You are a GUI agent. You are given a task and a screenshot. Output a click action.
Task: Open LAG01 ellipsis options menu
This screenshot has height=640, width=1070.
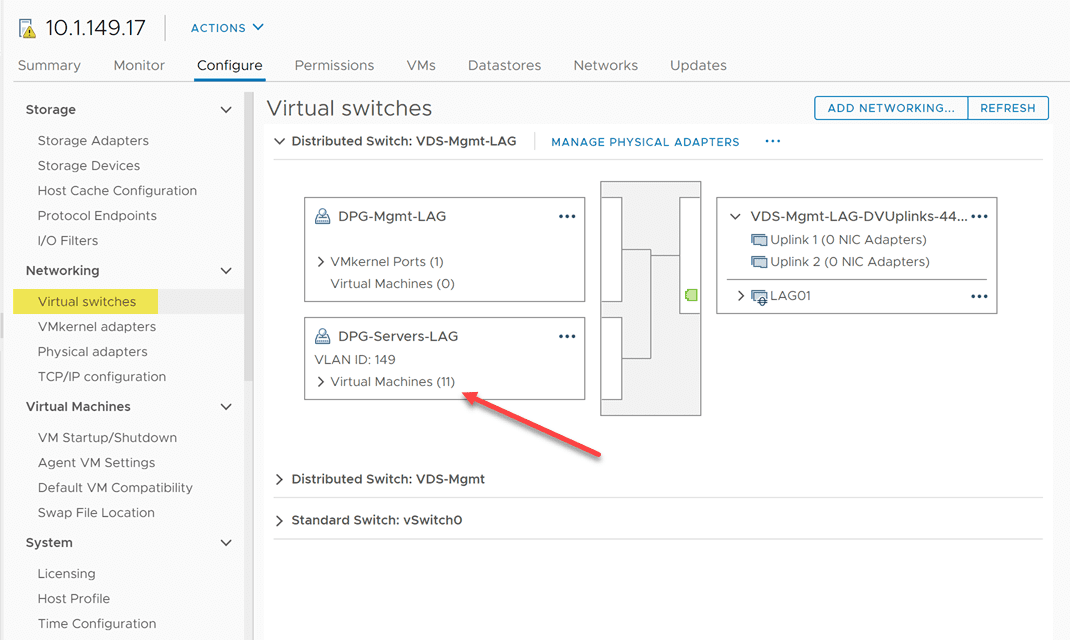click(979, 296)
